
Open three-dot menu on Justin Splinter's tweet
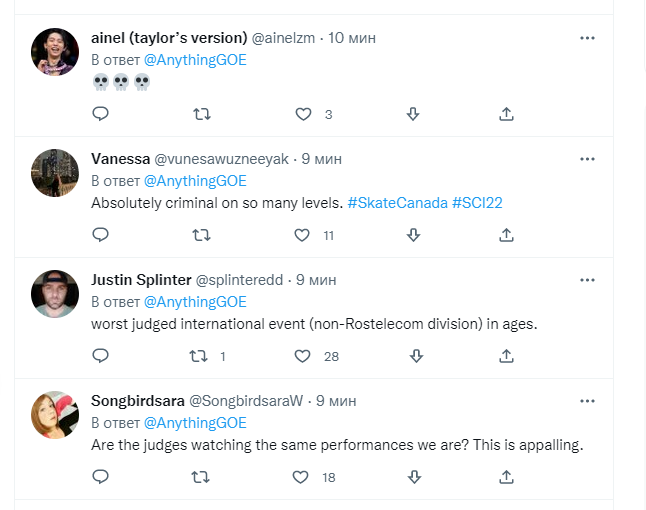(588, 280)
